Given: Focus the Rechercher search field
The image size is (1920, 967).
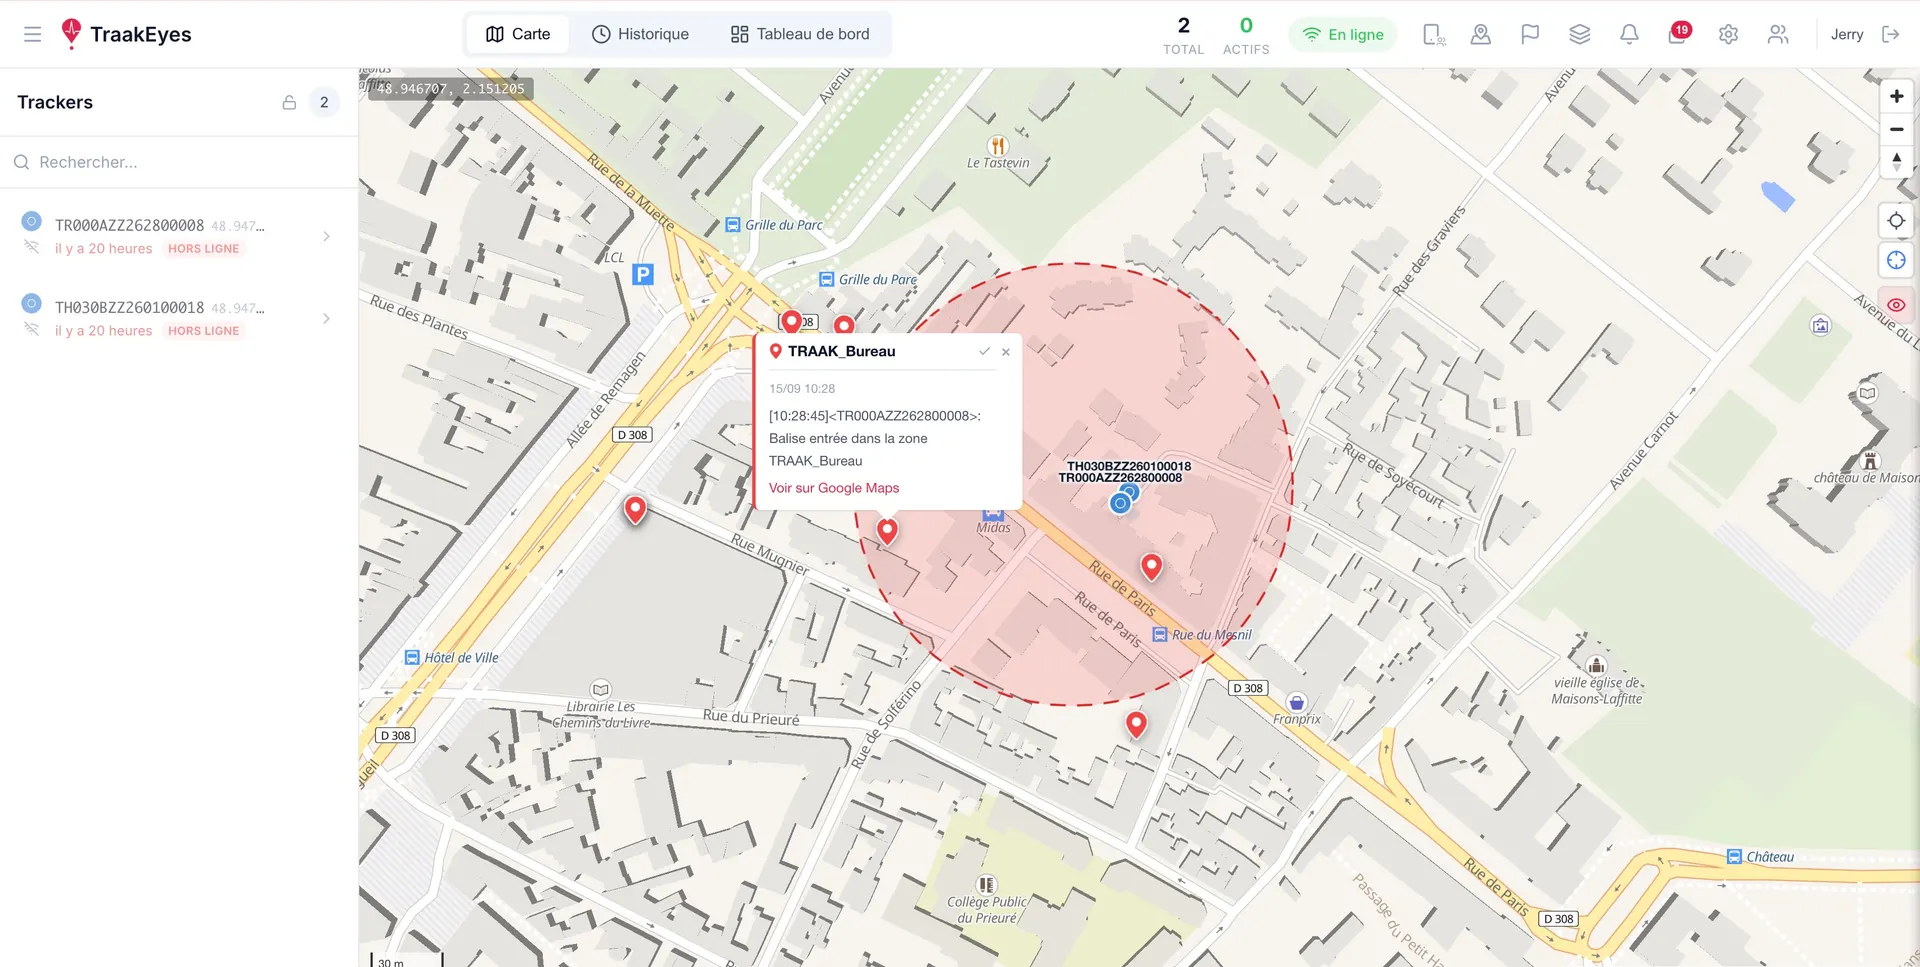Looking at the screenshot, I should pyautogui.click(x=179, y=162).
